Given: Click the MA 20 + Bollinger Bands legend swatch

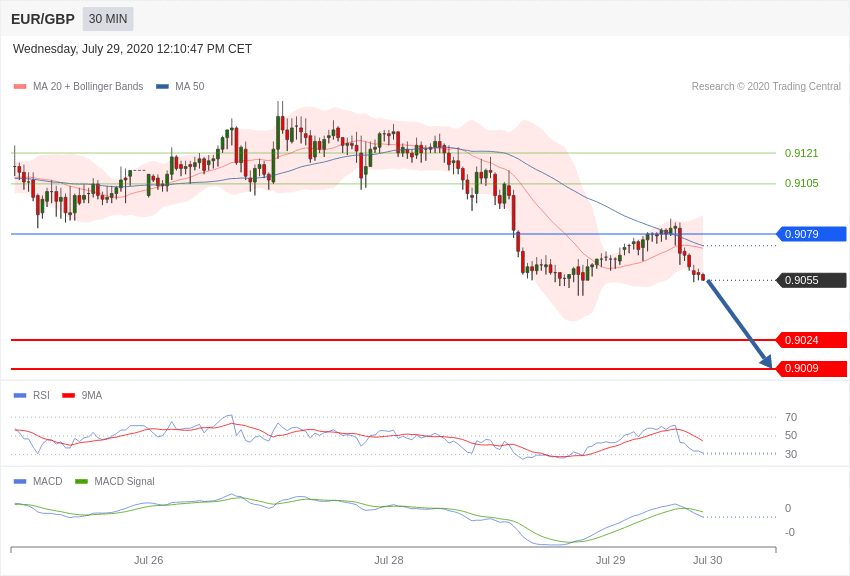Looking at the screenshot, I should (20, 87).
